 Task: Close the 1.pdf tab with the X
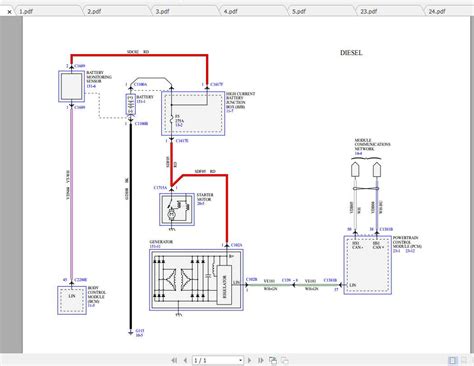point(9,12)
